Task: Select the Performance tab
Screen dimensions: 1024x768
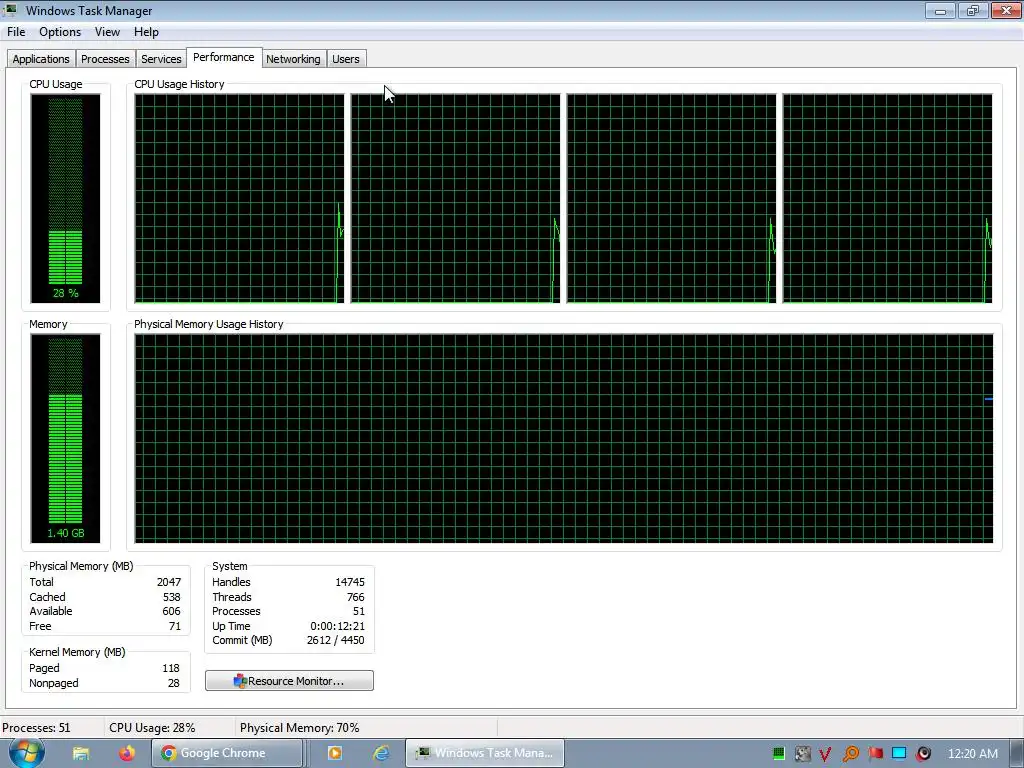Action: point(224,57)
